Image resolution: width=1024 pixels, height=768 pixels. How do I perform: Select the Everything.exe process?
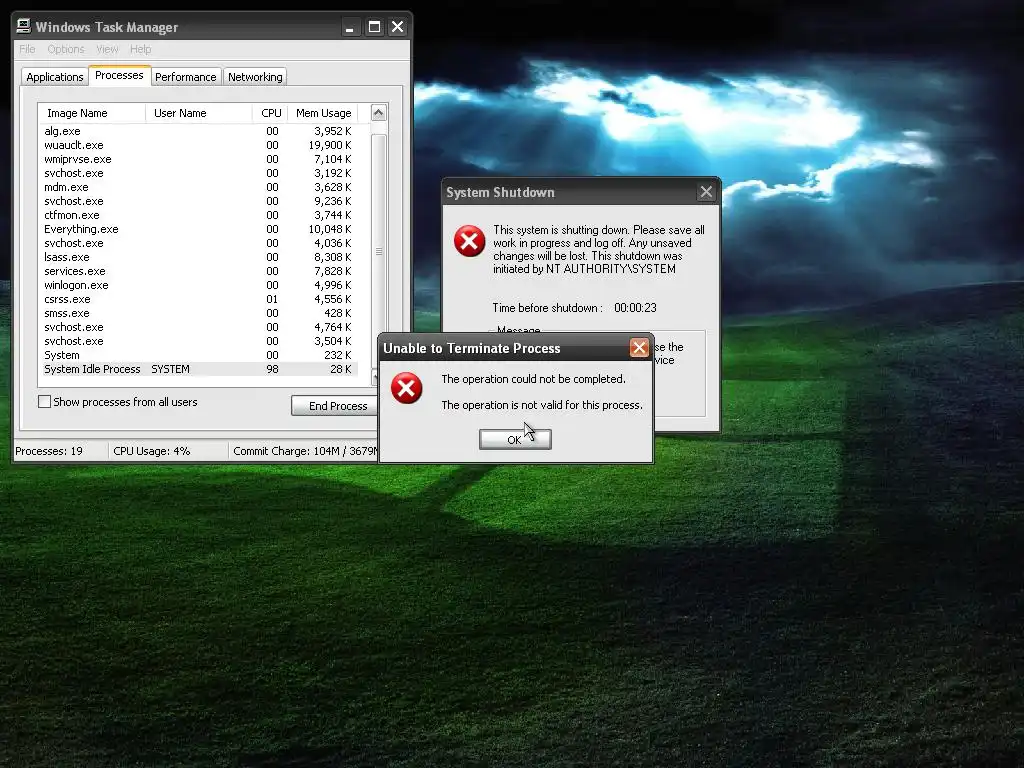click(198, 229)
